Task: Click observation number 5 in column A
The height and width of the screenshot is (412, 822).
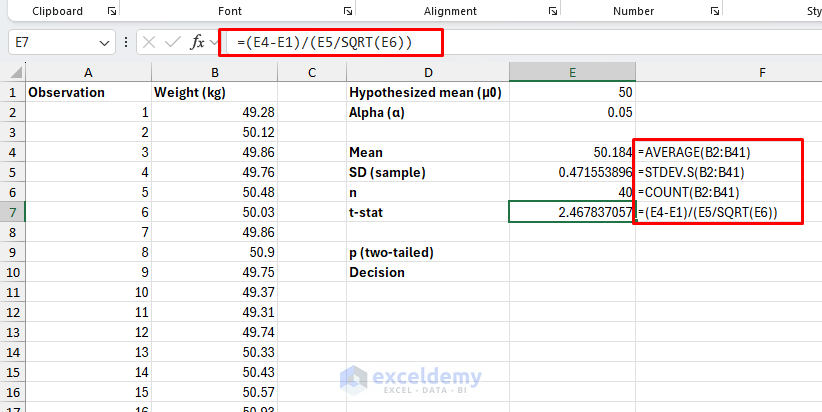Action: 88,192
